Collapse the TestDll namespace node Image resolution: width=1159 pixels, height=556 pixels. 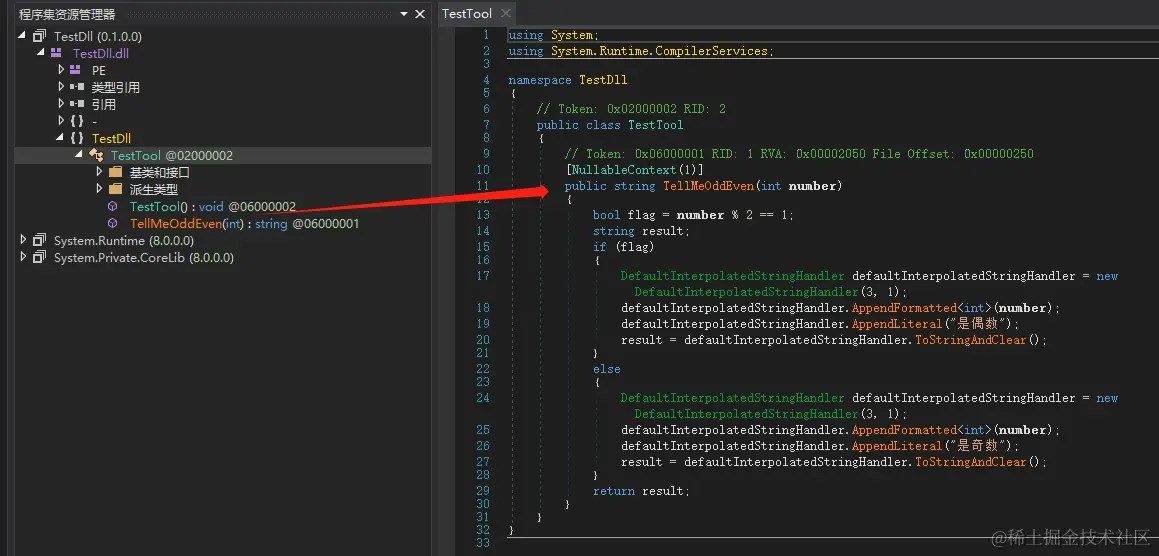pos(61,138)
